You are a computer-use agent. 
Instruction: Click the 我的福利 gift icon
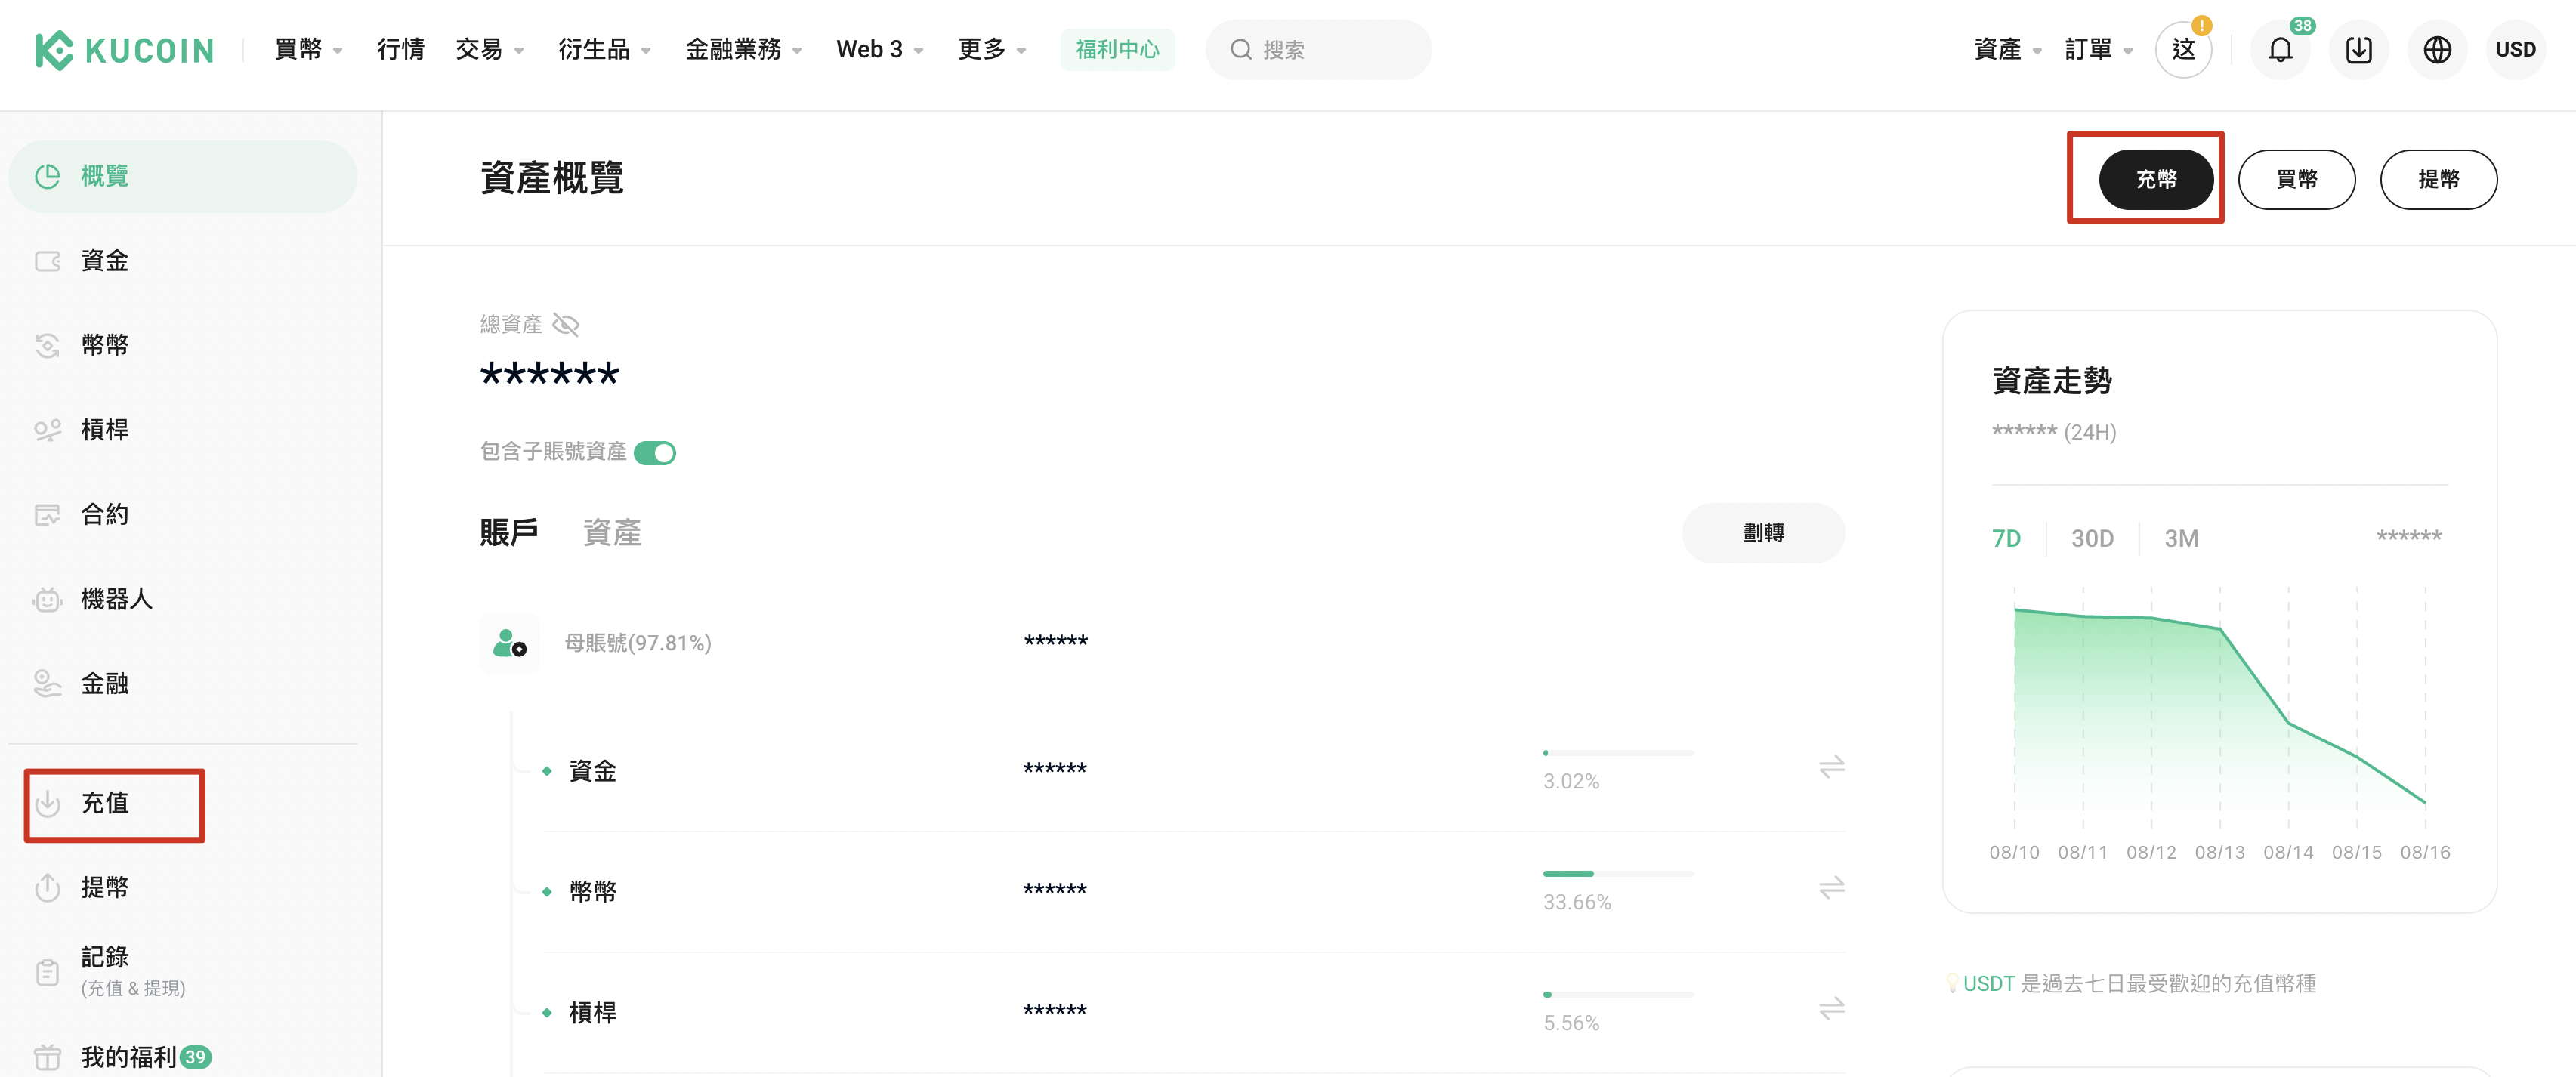pos(47,1057)
